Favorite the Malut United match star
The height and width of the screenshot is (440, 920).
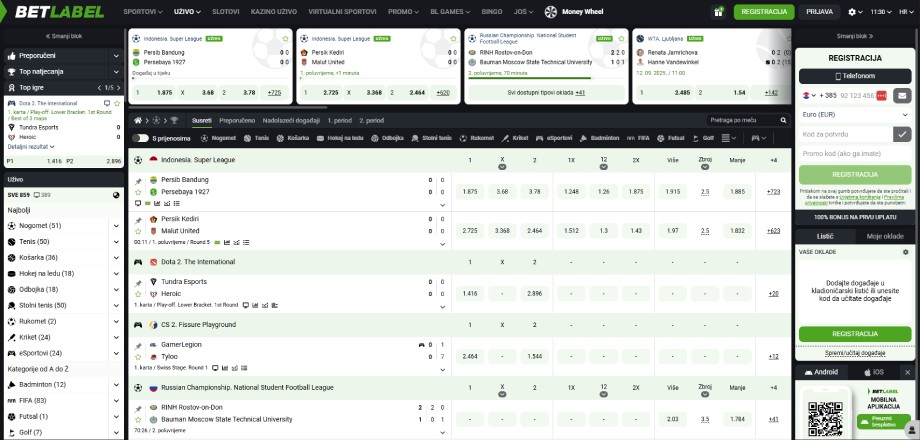[138, 231]
